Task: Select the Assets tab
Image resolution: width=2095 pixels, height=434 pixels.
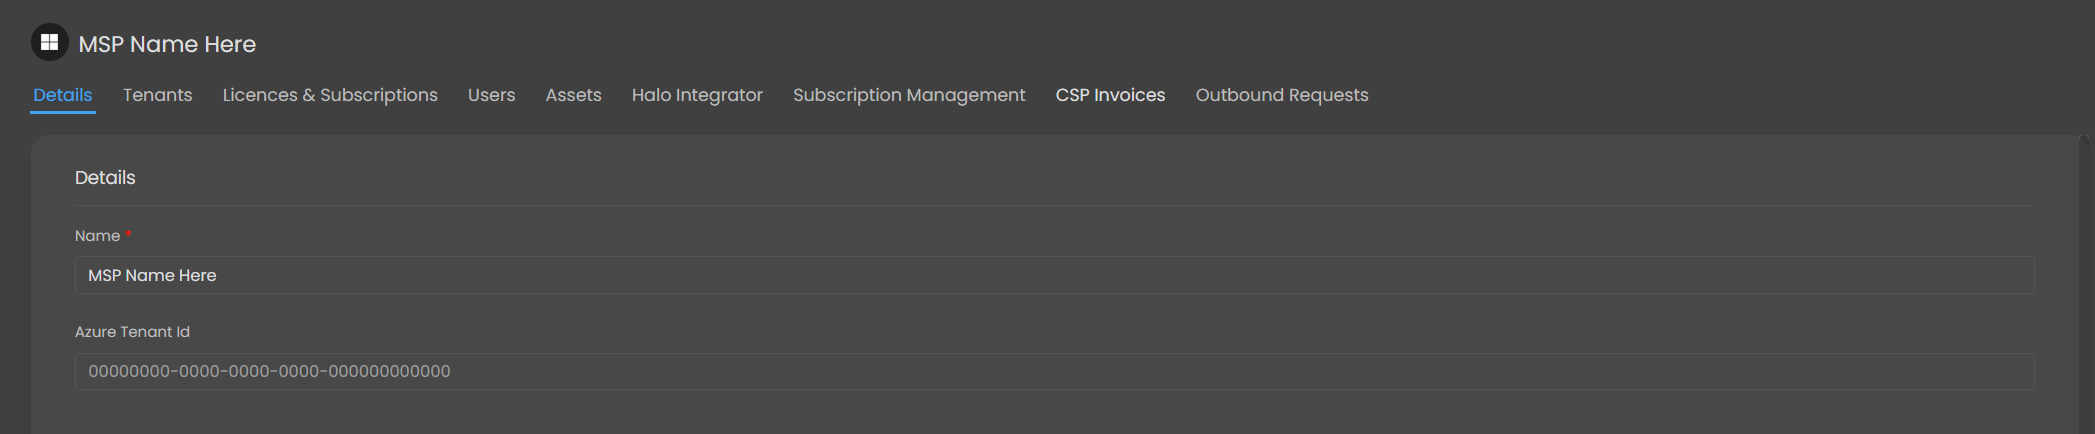Action: (x=573, y=95)
